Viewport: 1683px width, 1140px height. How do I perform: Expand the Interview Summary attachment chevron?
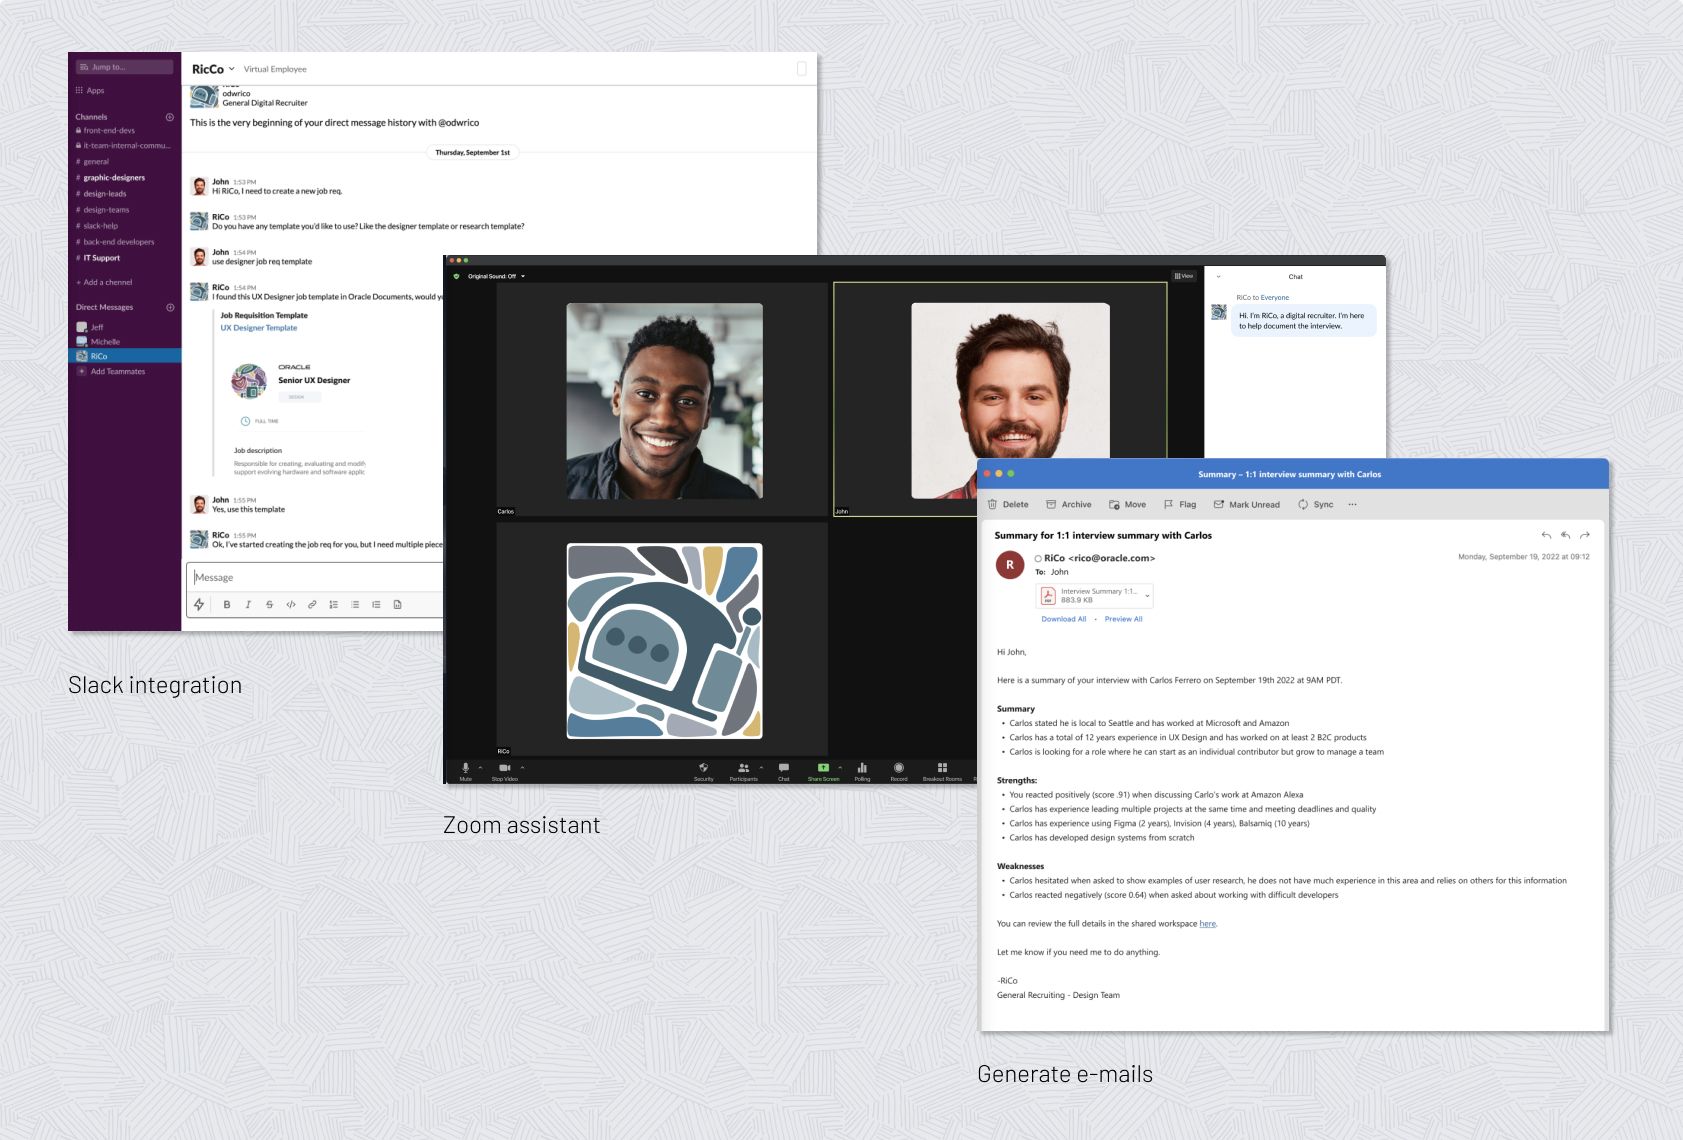point(1147,596)
